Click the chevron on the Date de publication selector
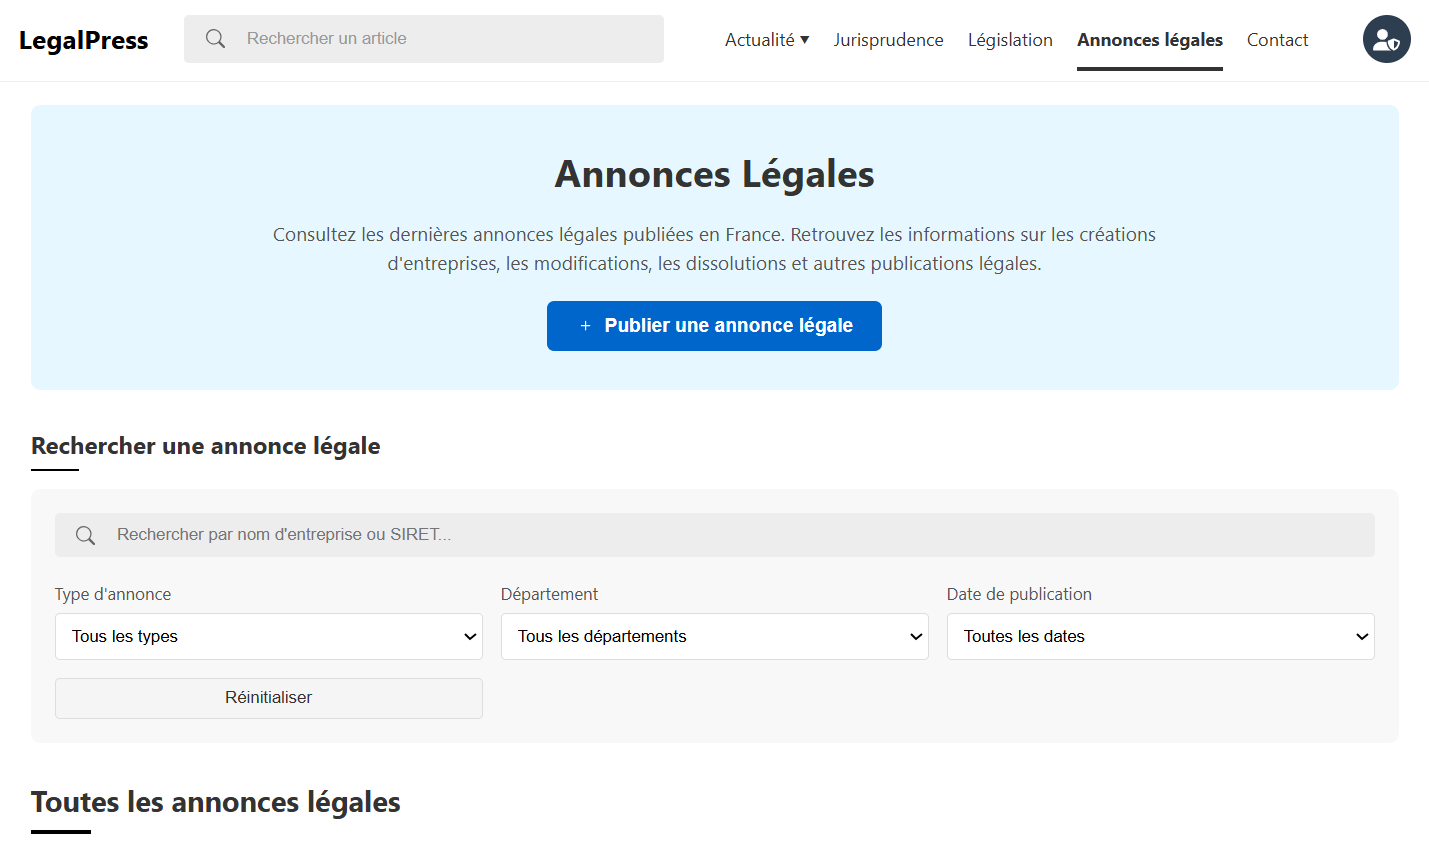This screenshot has width=1429, height=859. 1361,636
